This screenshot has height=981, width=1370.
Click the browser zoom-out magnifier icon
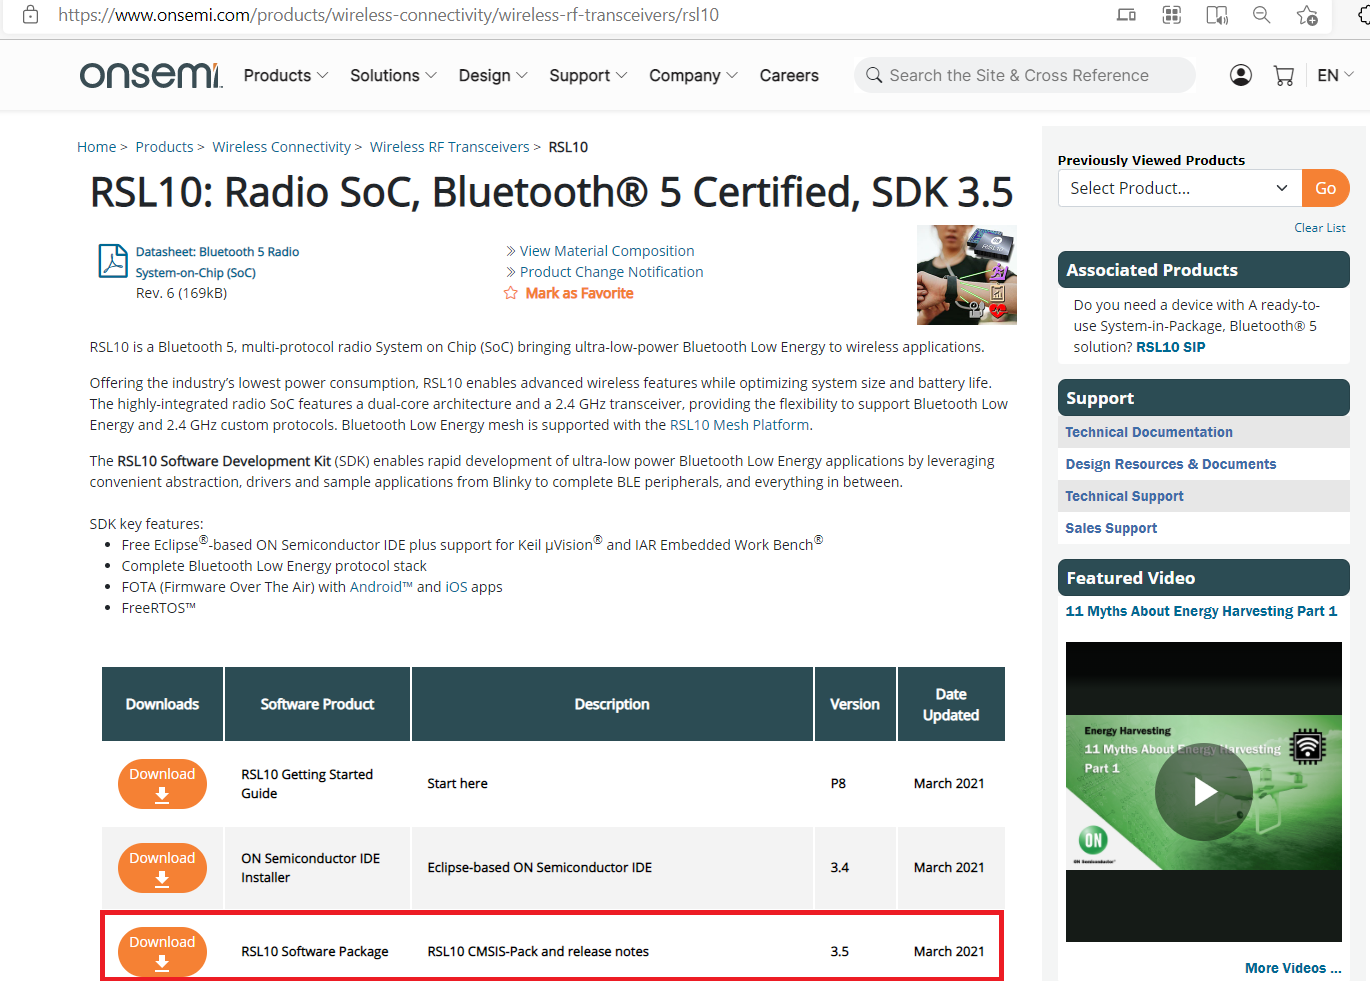(x=1262, y=15)
